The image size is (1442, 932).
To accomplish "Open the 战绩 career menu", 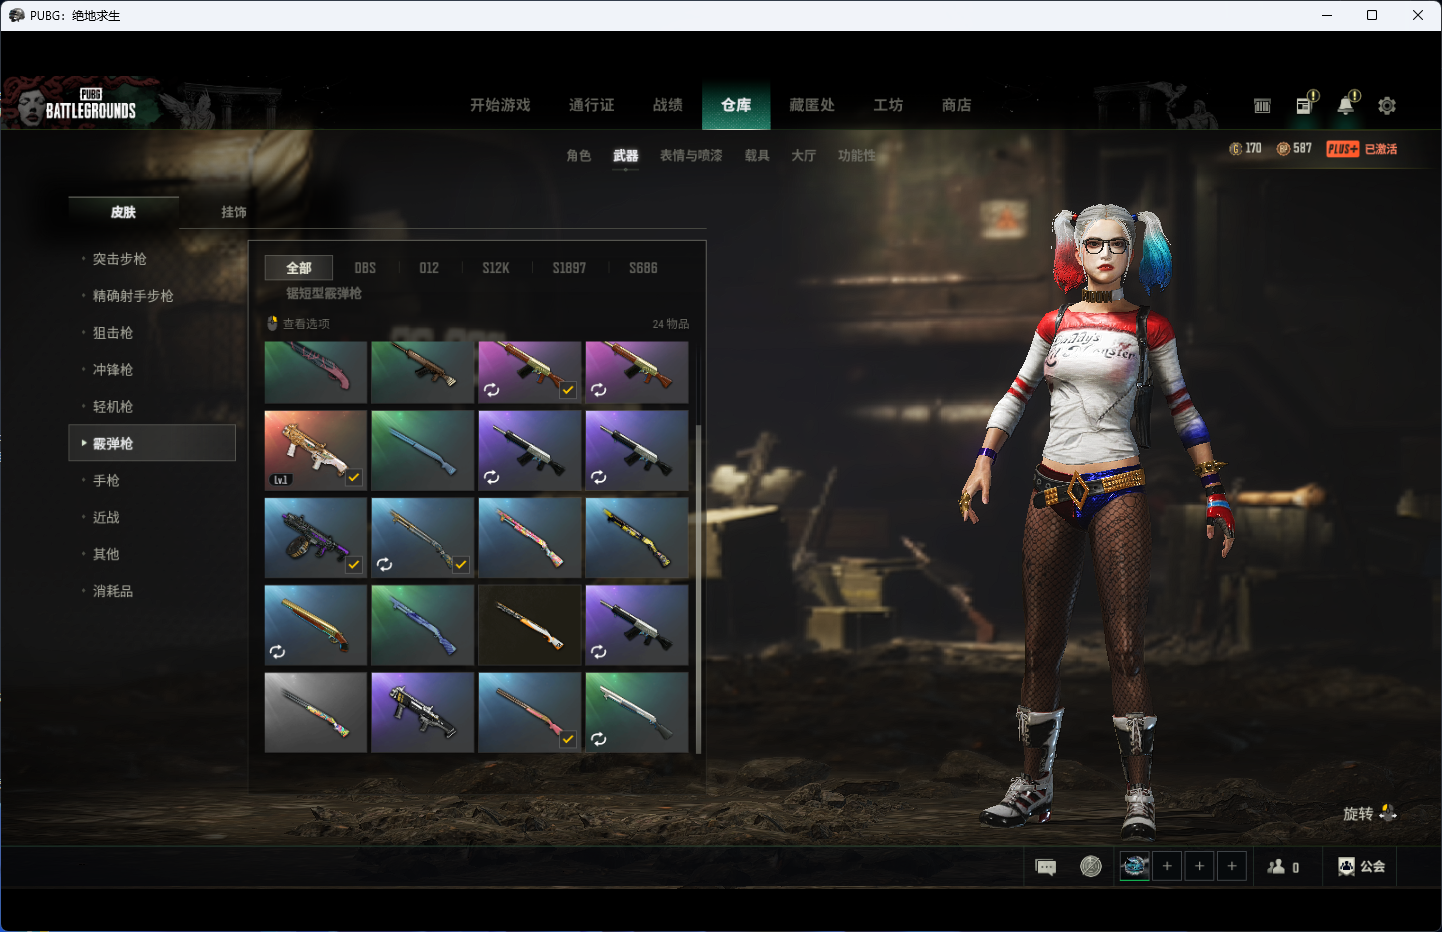I will point(668,105).
